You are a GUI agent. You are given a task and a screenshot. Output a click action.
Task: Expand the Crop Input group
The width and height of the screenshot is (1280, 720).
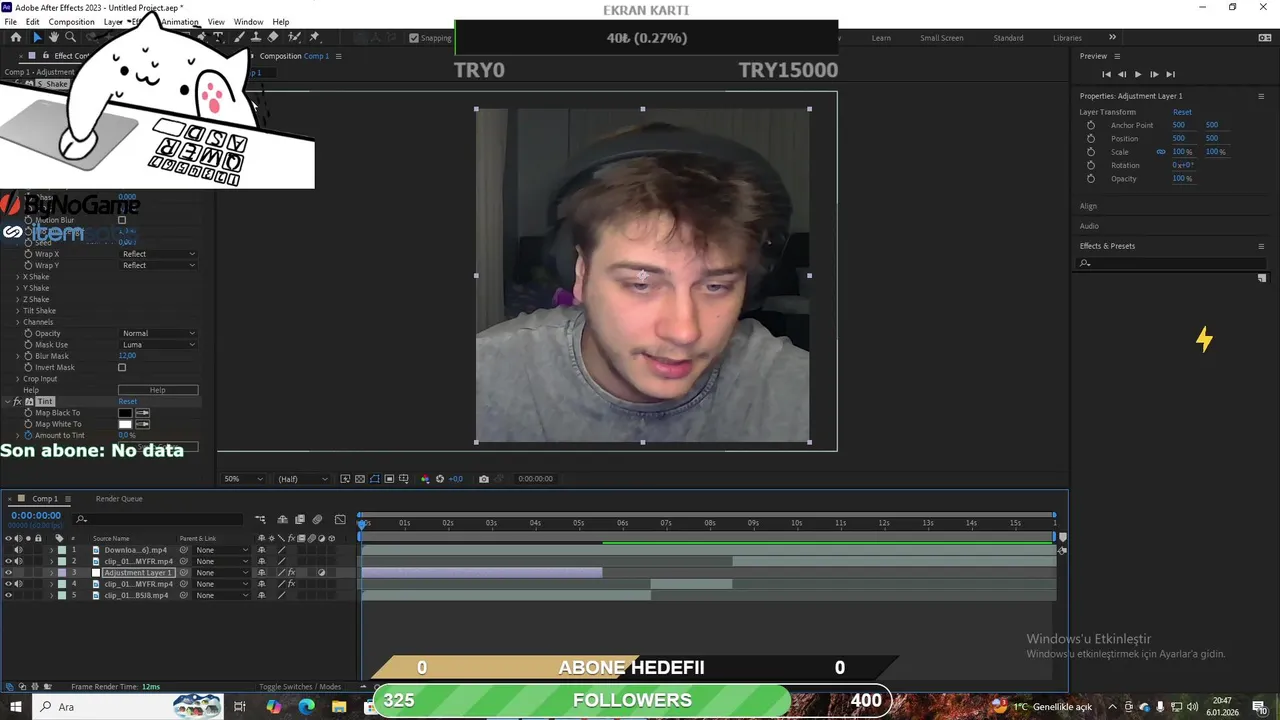tap(18, 379)
